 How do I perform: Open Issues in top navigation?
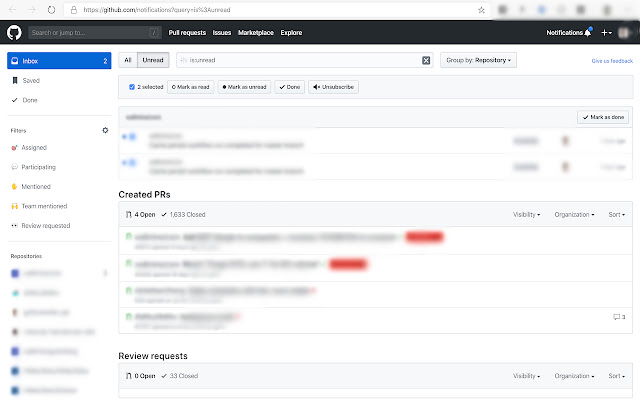pos(222,33)
